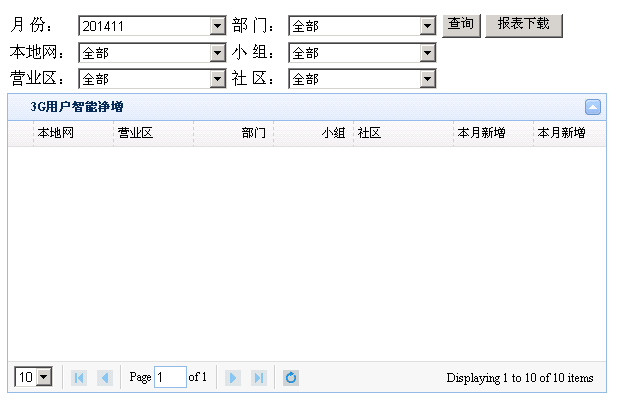Sort by the 本地网 column header

pyautogui.click(x=73, y=133)
